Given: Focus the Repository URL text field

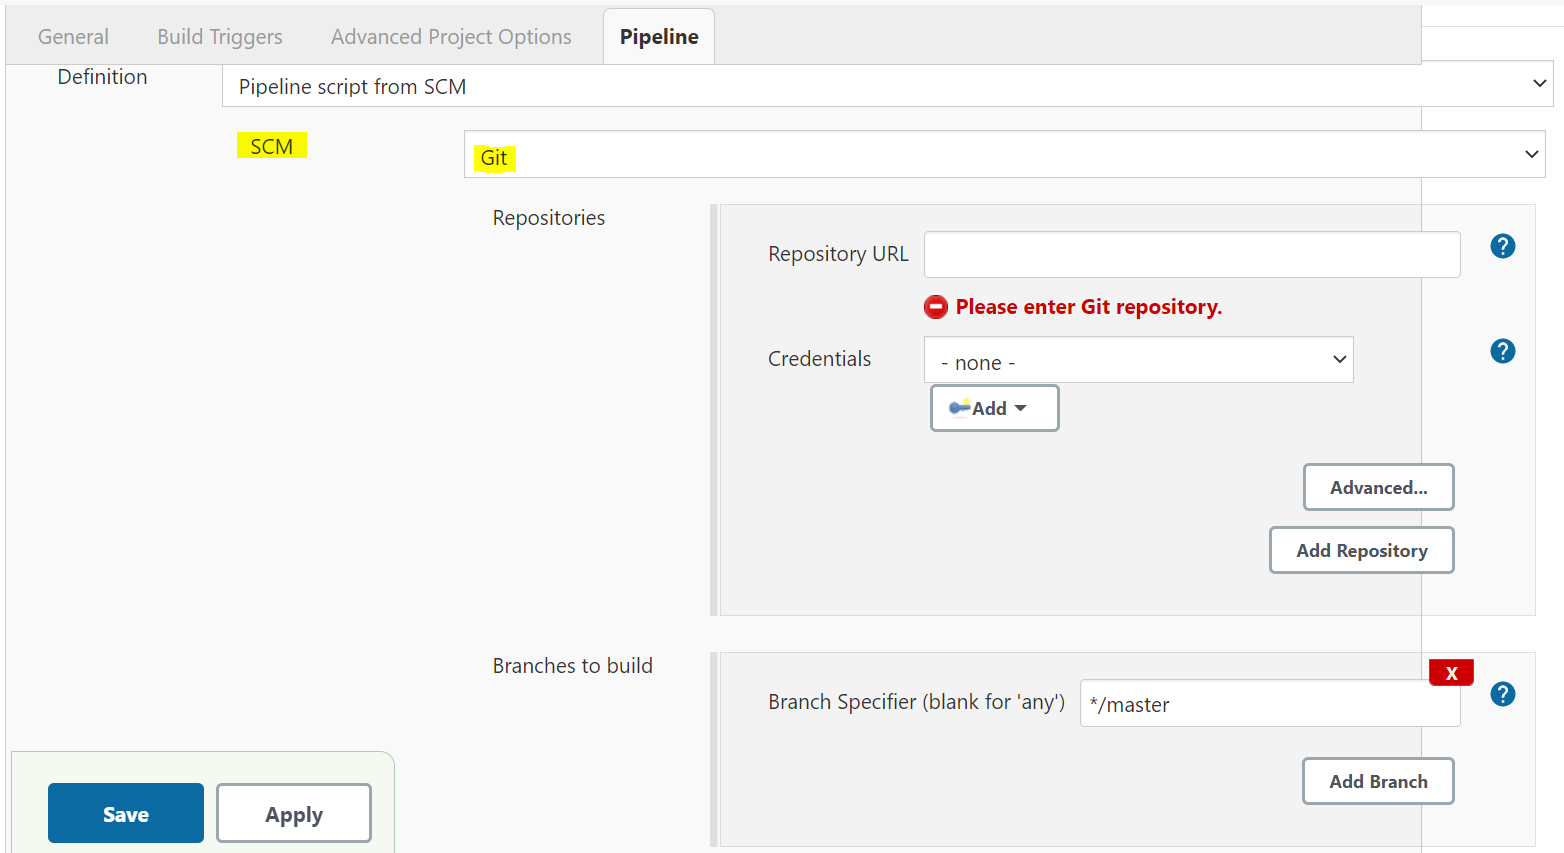Looking at the screenshot, I should click(1191, 255).
